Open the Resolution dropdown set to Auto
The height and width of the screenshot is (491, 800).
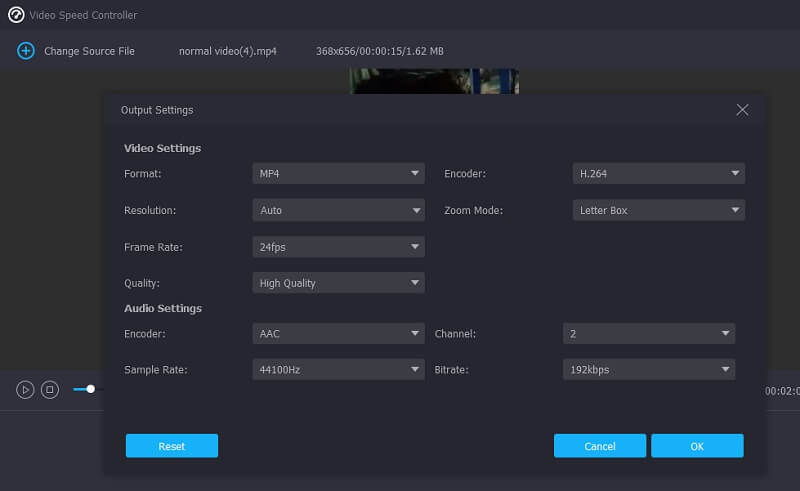point(338,211)
